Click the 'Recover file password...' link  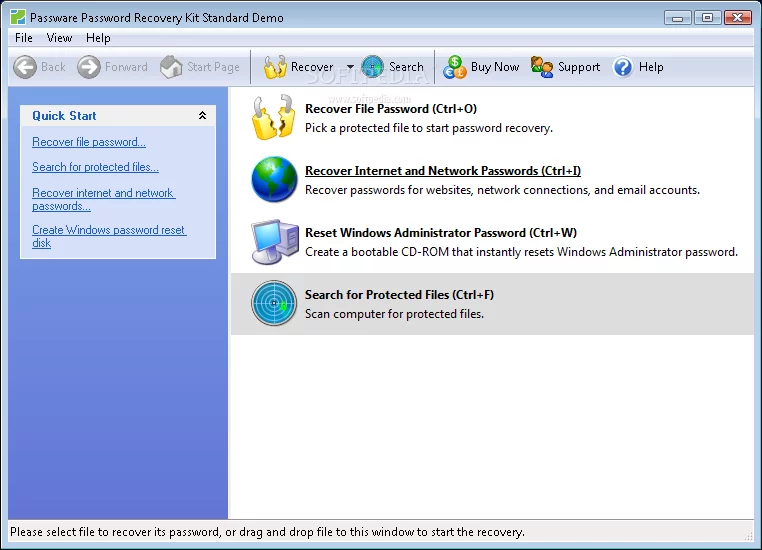click(89, 142)
